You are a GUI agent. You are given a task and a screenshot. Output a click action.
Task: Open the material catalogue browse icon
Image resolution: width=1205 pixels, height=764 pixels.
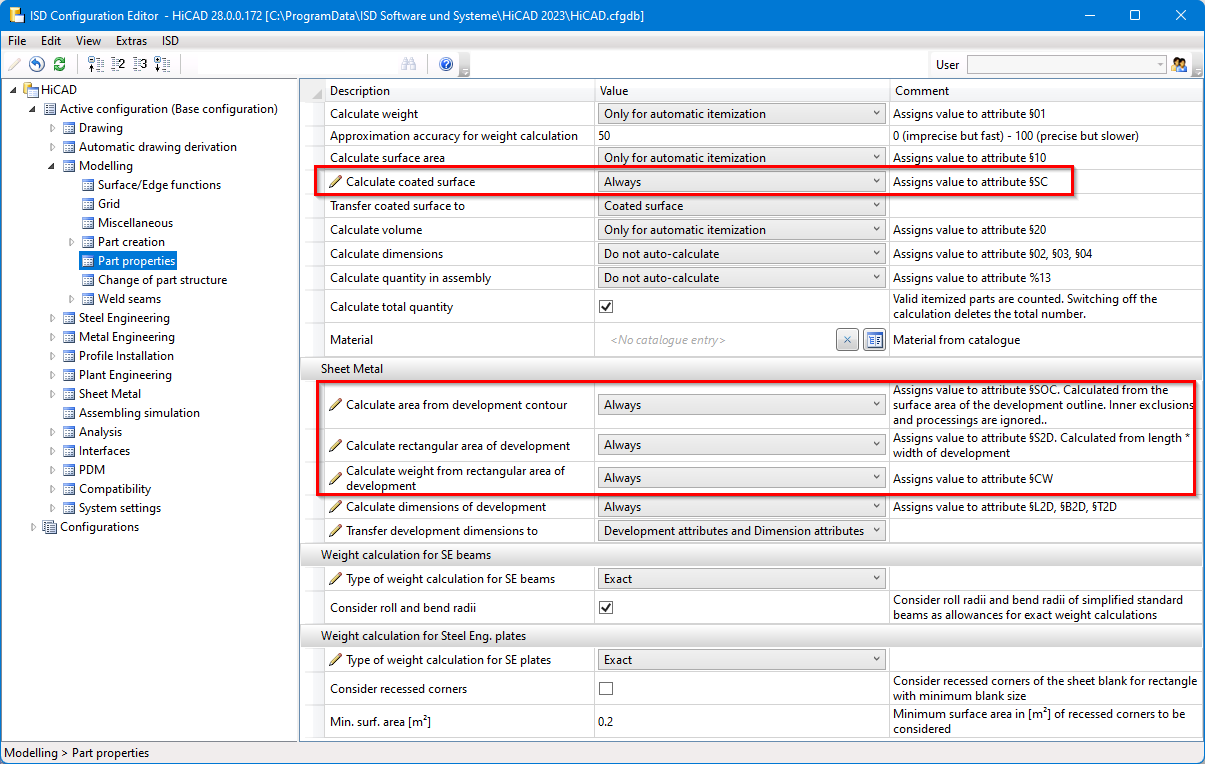[x=874, y=340]
